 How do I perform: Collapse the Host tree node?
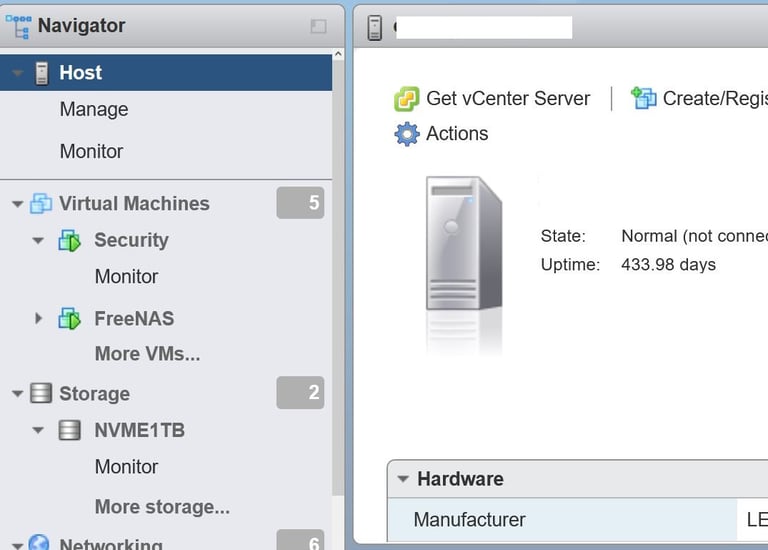click(x=18, y=73)
